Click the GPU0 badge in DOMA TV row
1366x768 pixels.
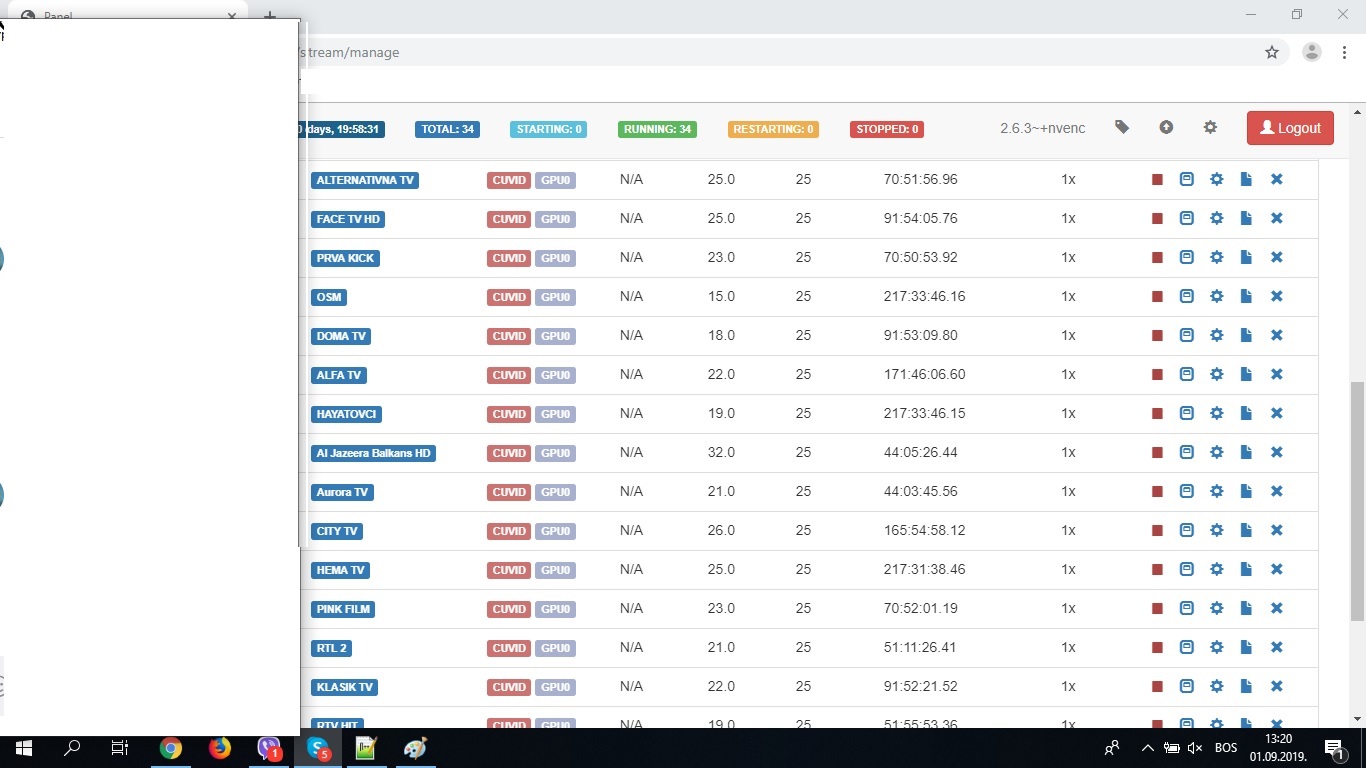(555, 336)
